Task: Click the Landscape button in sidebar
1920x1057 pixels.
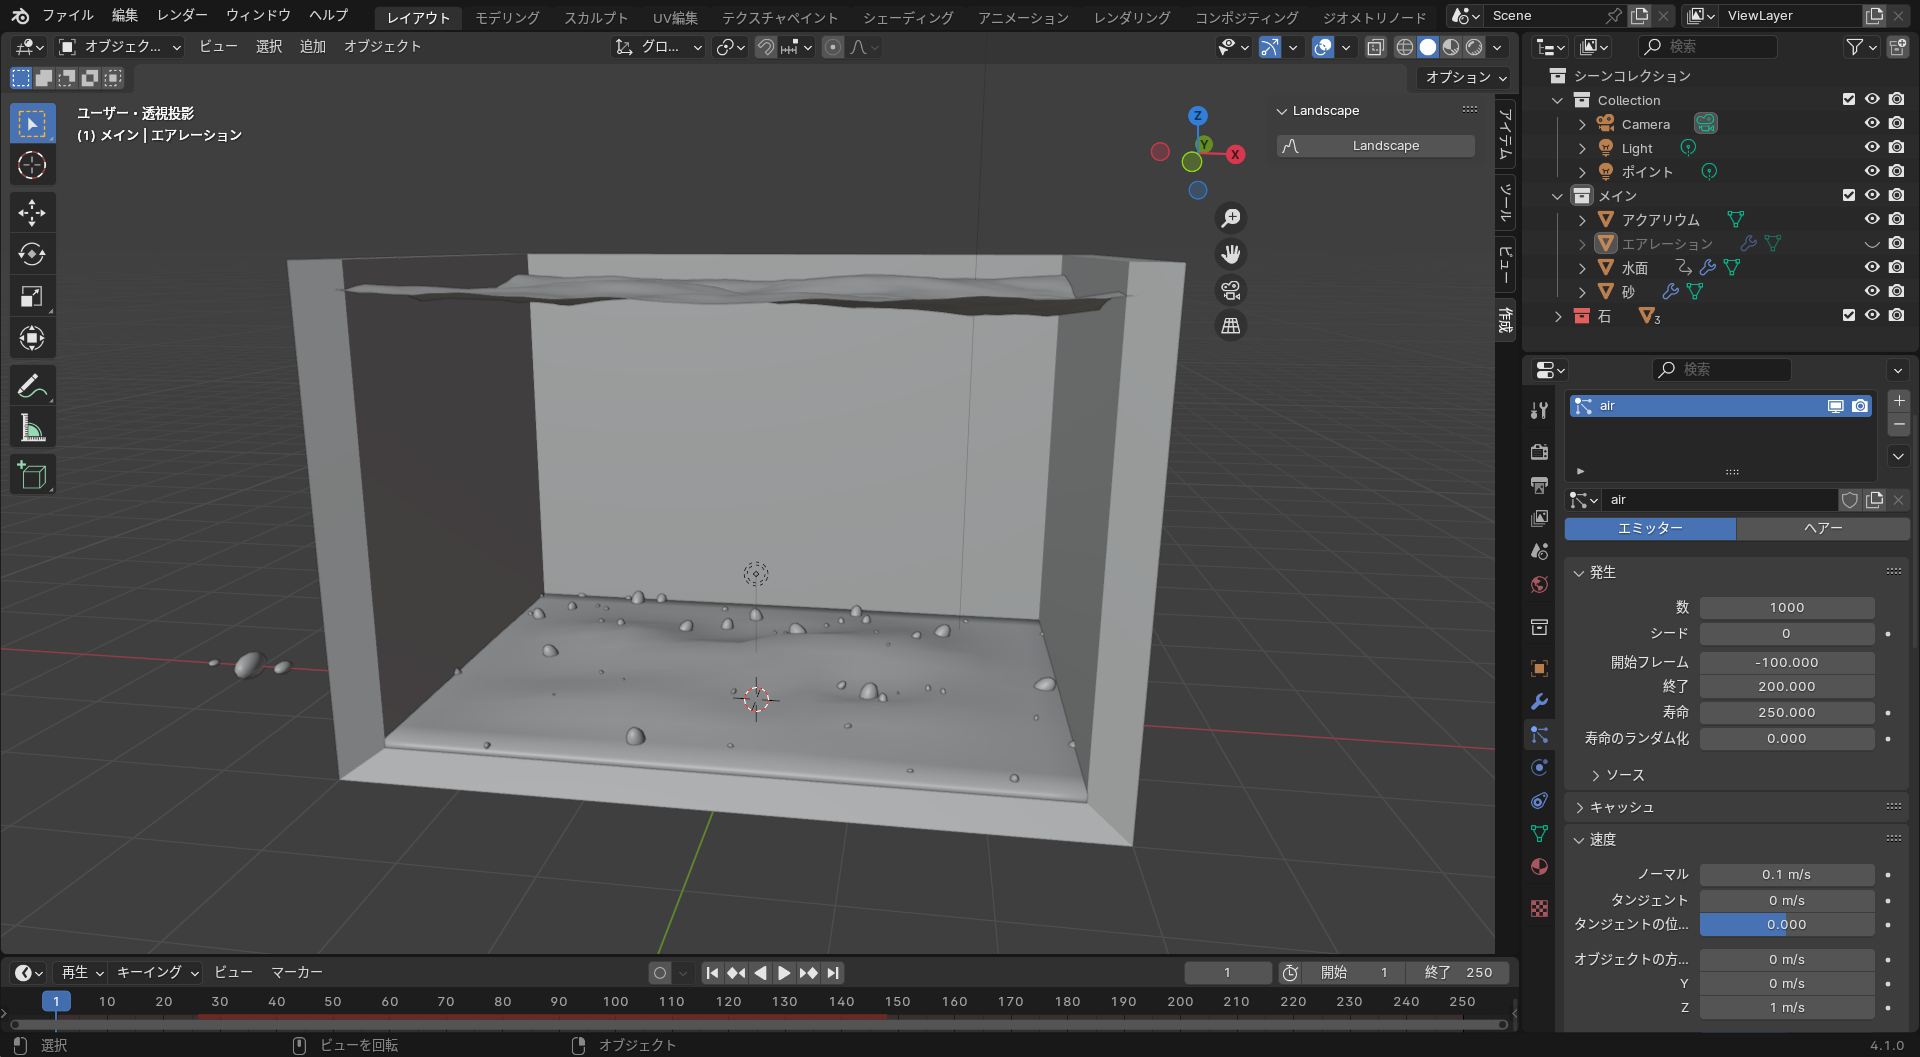Action: 1376,146
